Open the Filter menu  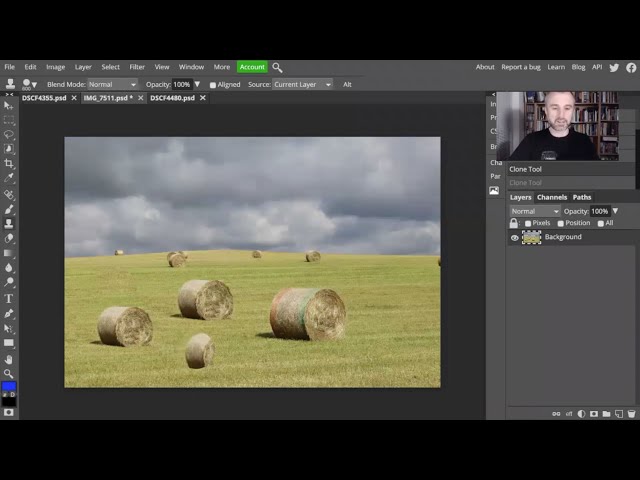(137, 67)
